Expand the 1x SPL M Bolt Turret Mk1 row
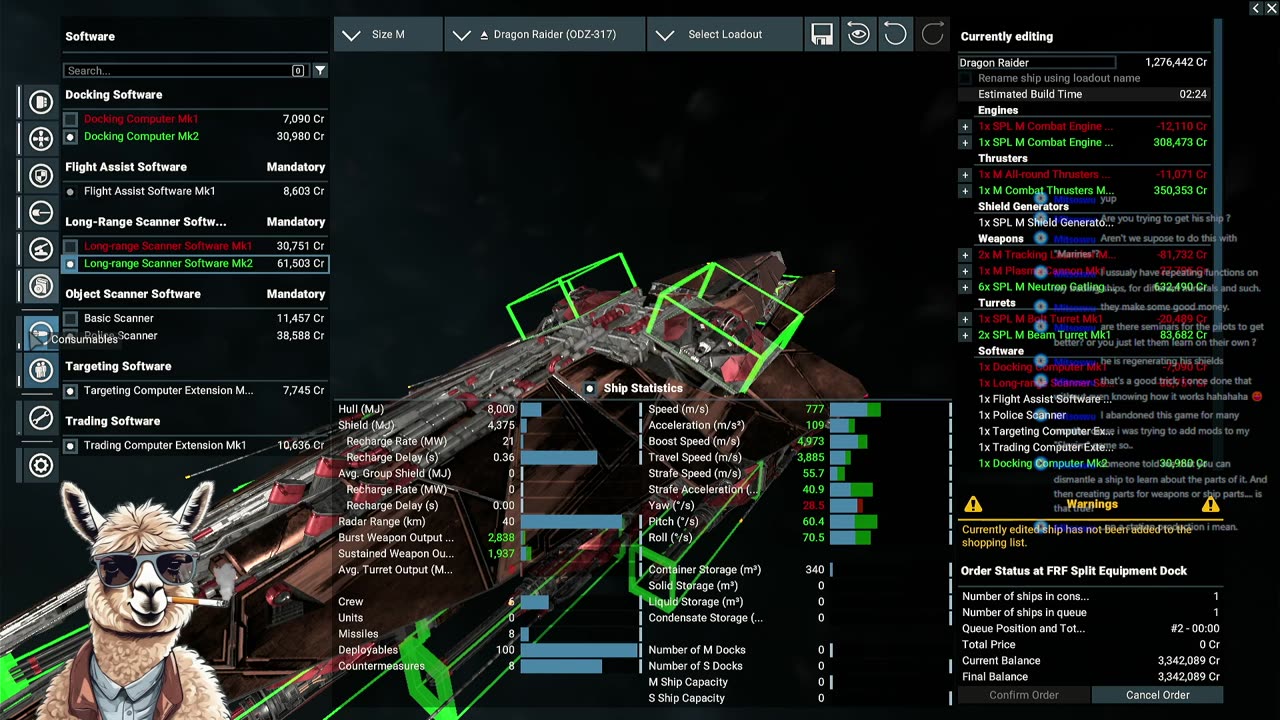The image size is (1280, 720). pos(965,319)
